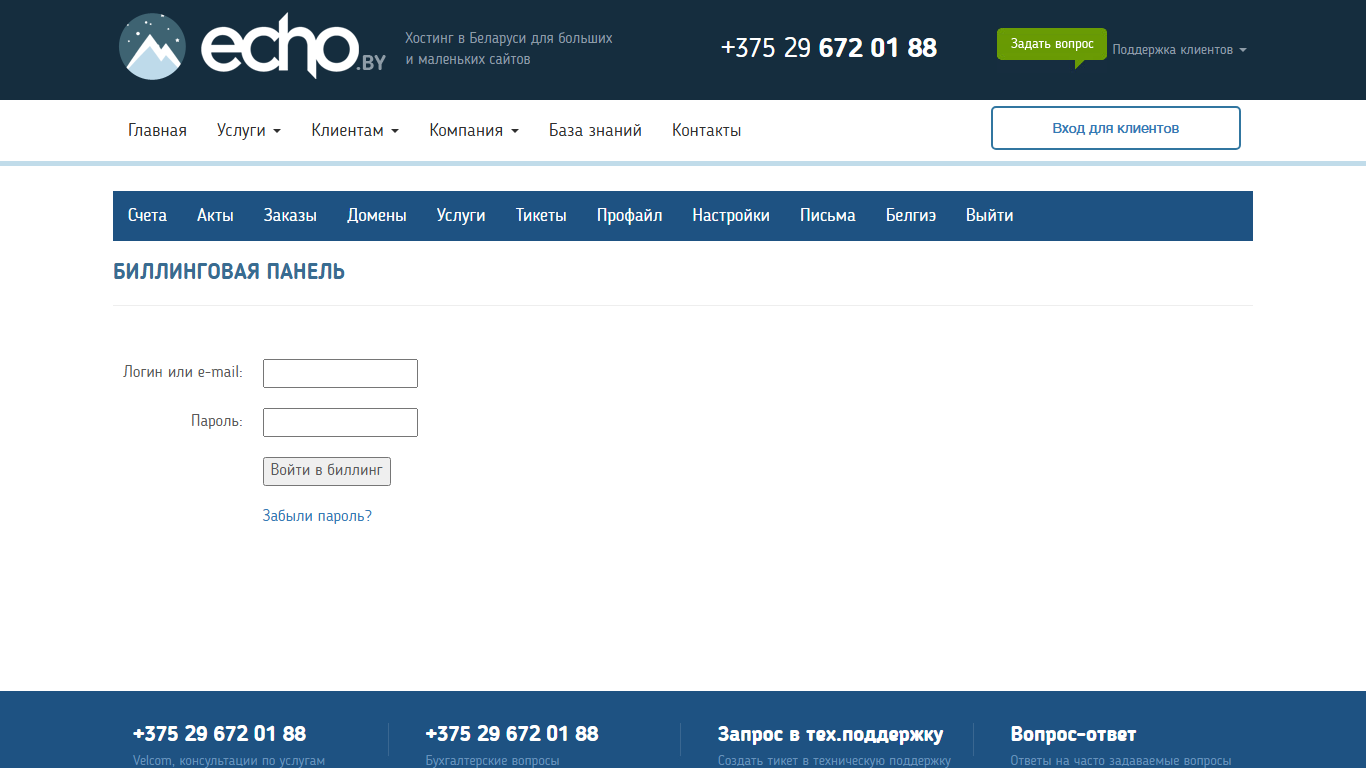The height and width of the screenshot is (768, 1366).
Task: Open the Письма tab
Action: [828, 216]
